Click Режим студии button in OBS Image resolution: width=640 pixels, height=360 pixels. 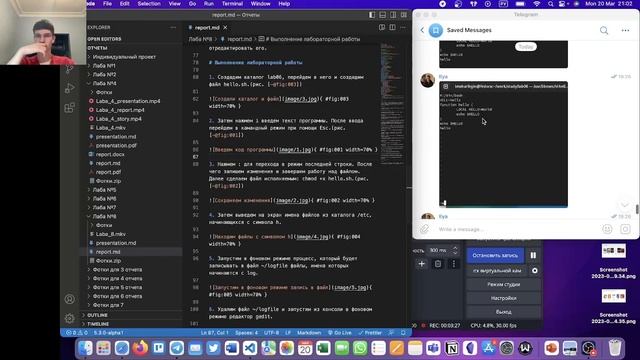[x=504, y=284]
